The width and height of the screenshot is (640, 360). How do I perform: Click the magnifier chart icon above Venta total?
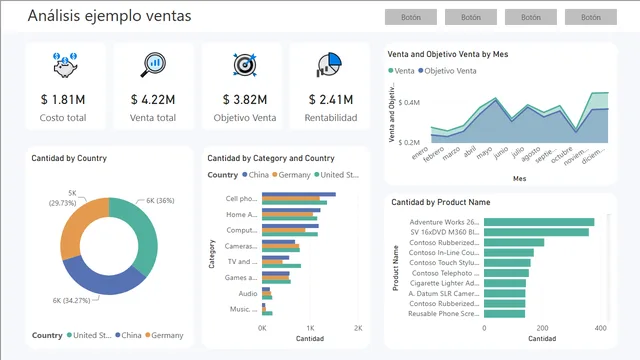click(x=153, y=64)
